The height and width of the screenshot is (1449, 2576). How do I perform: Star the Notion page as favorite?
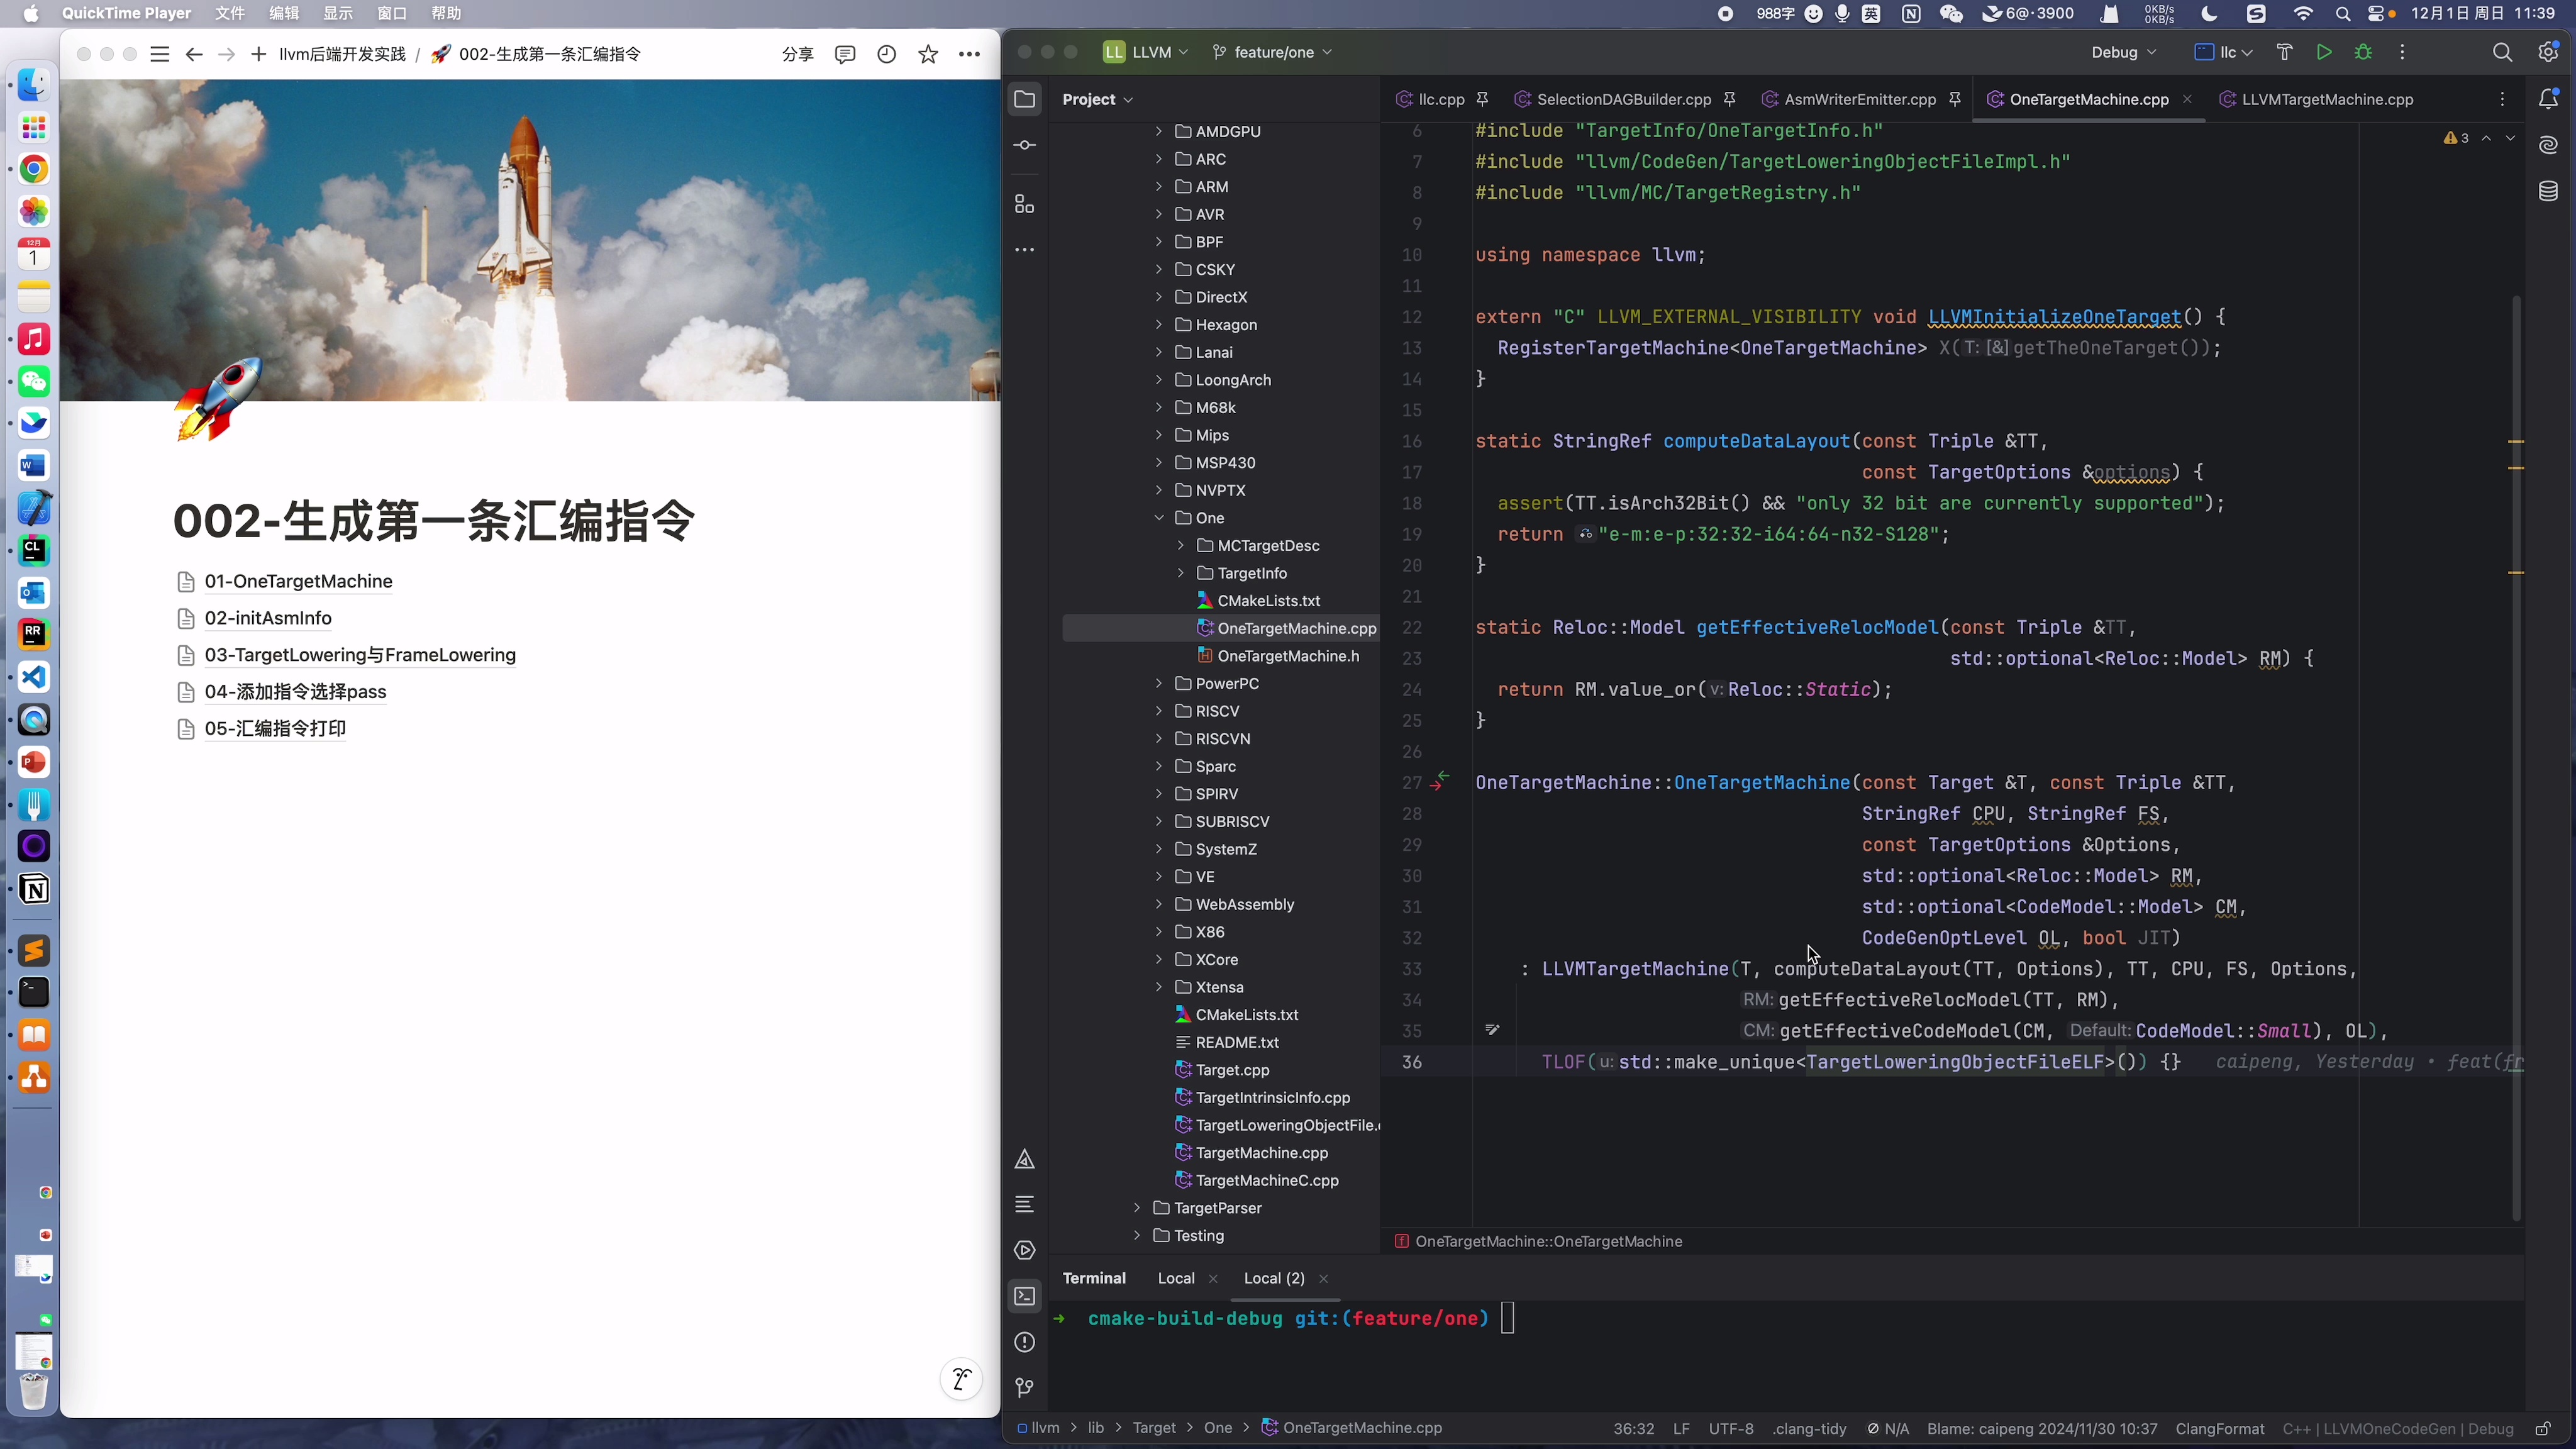[928, 54]
